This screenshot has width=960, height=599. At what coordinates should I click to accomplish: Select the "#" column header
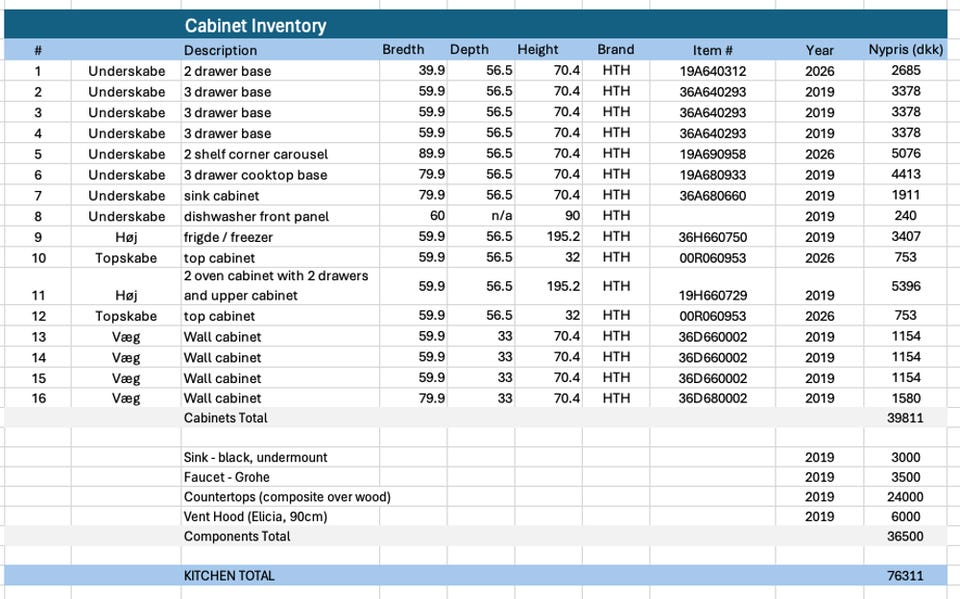(38, 50)
